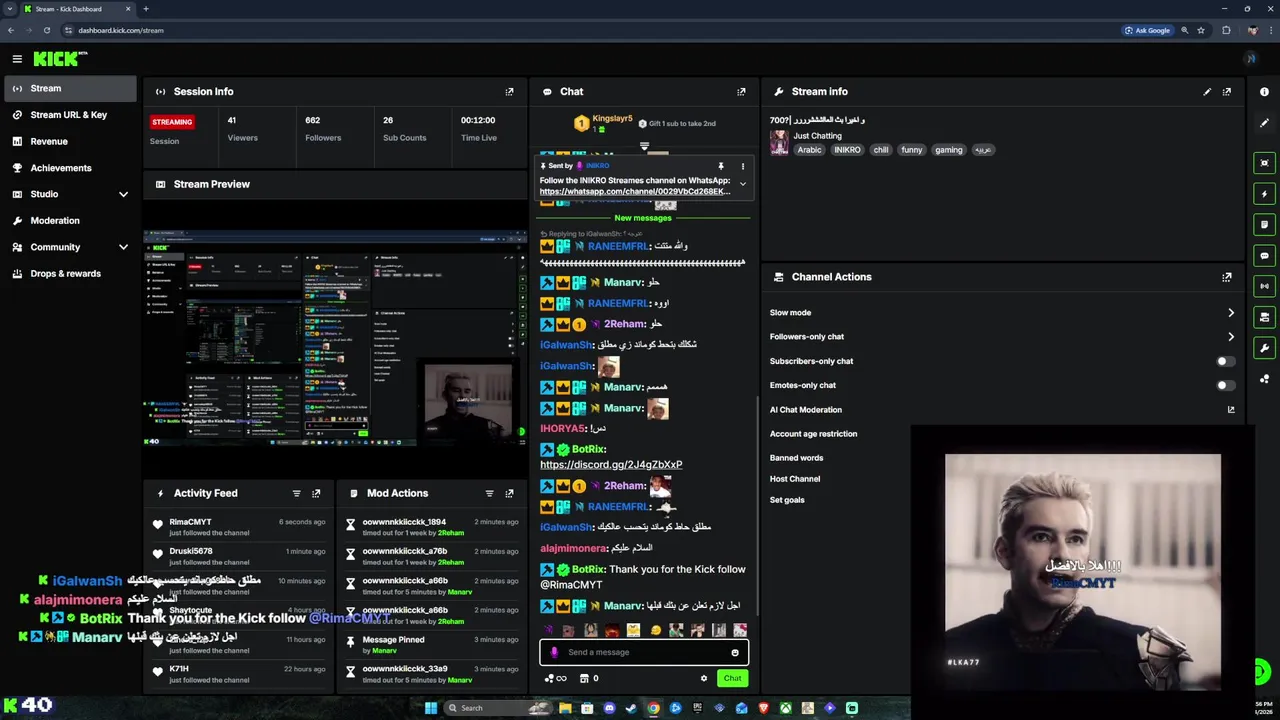This screenshot has width=1280, height=720.
Task: Select the Arabic stream tag
Action: click(809, 150)
